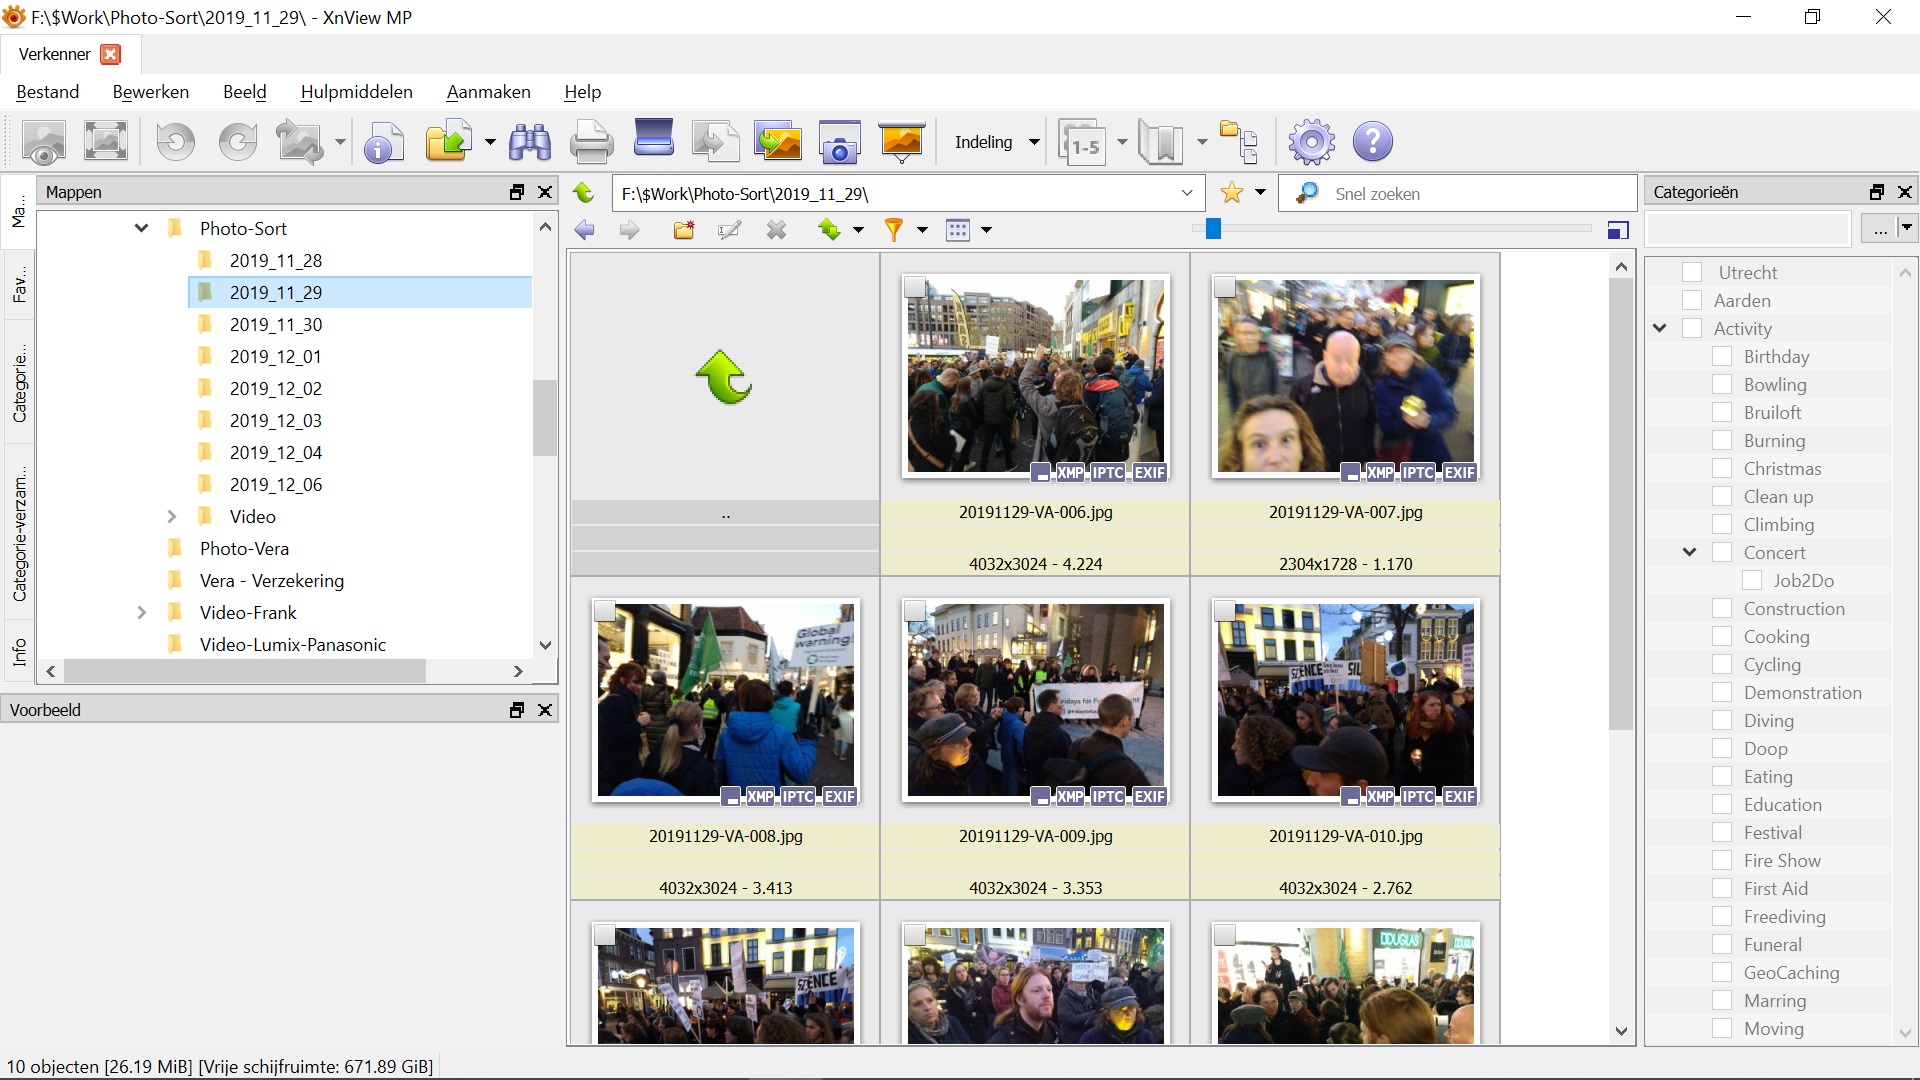This screenshot has height=1080, width=1920.
Task: Click the purple Help question mark icon
Action: point(1372,142)
